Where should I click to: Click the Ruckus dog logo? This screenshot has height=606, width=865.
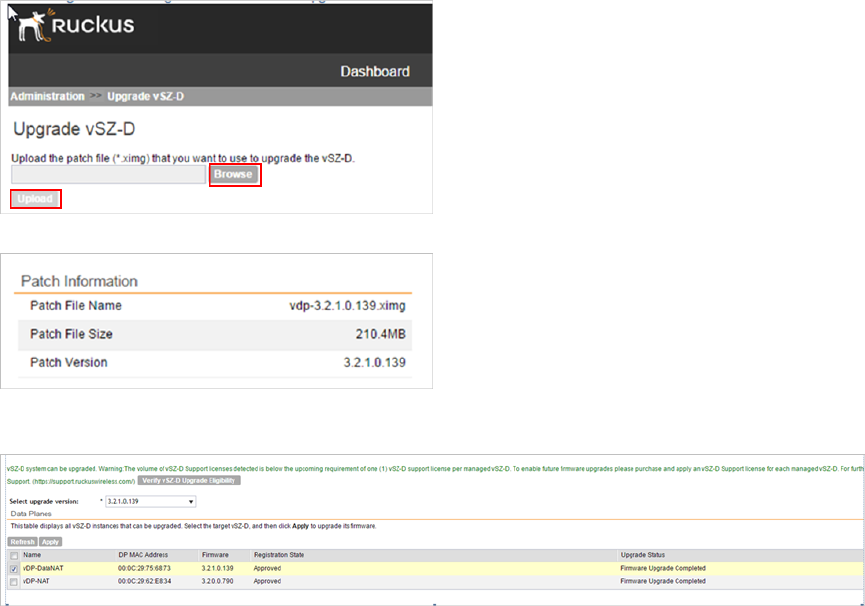point(35,25)
